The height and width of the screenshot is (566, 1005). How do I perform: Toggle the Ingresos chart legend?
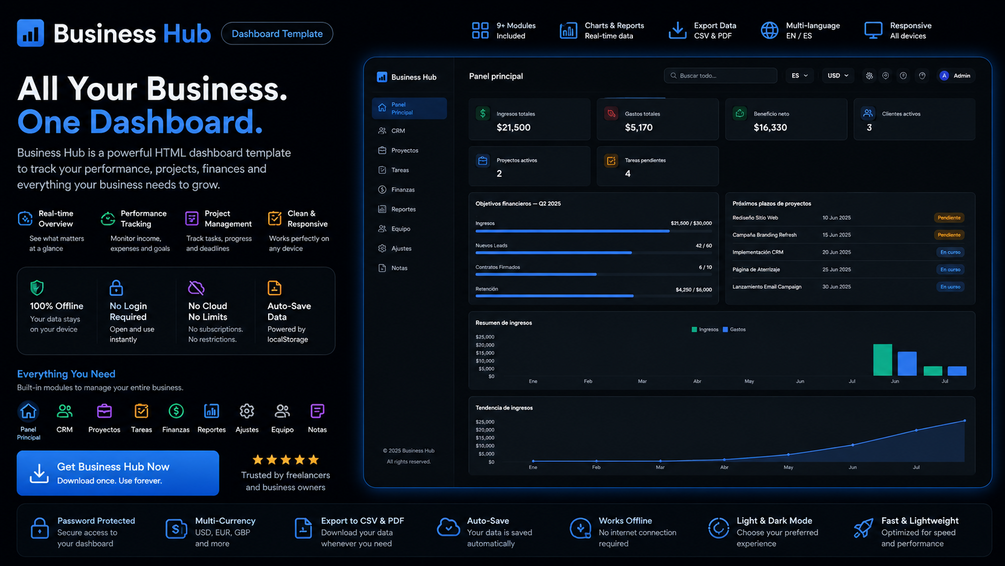(x=705, y=329)
